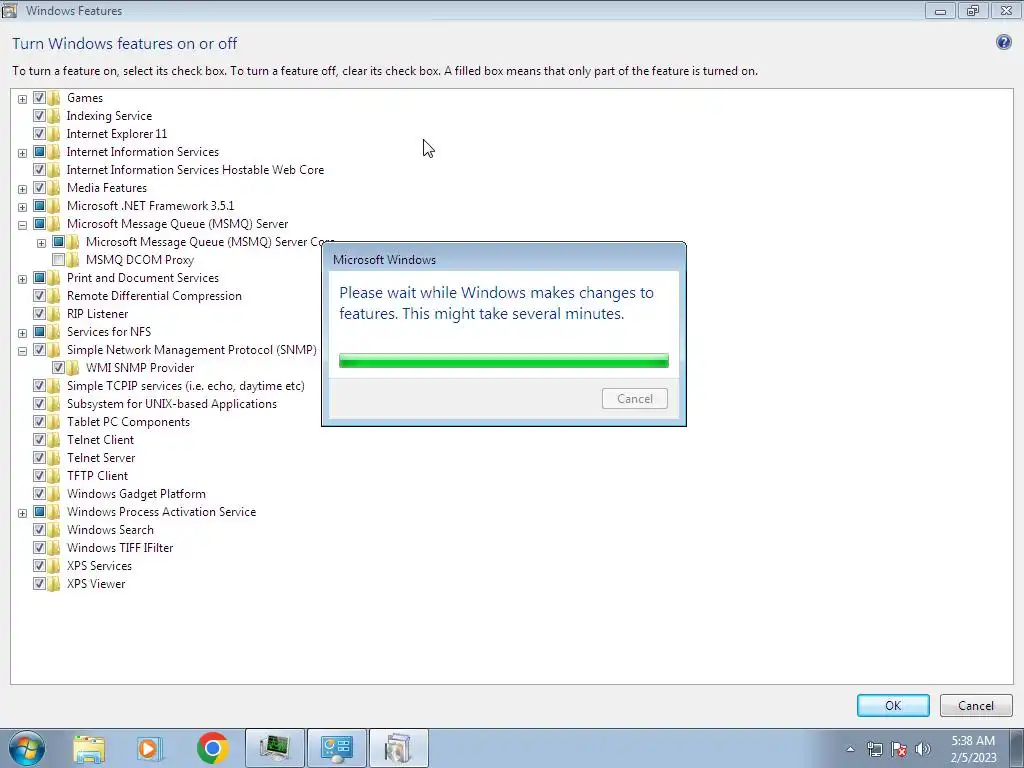Select the Windows Features taskbar icon
This screenshot has width=1024, height=768.
399,748
